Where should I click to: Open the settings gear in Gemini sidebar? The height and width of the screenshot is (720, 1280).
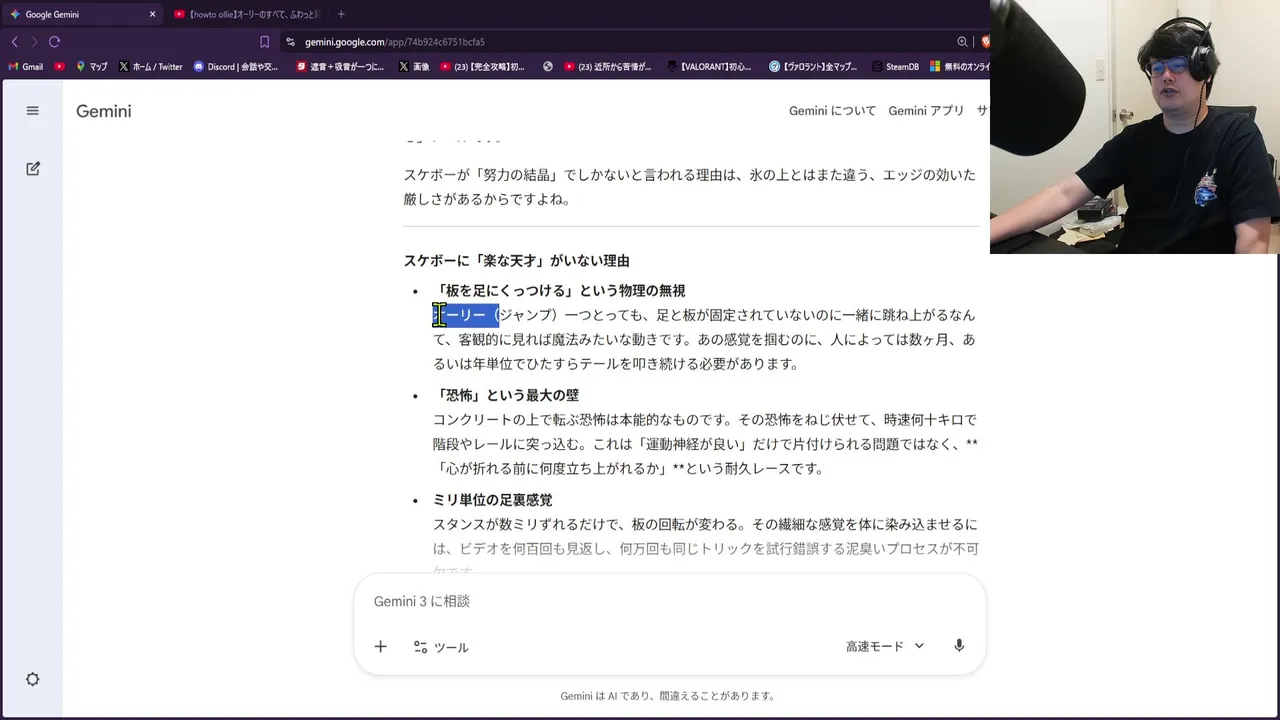pyautogui.click(x=33, y=679)
